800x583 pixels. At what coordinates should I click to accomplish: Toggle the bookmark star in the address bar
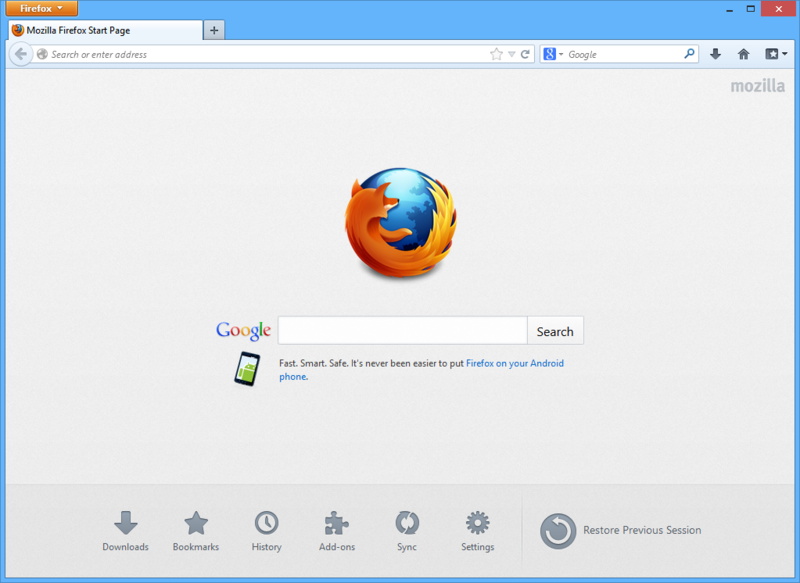(495, 54)
